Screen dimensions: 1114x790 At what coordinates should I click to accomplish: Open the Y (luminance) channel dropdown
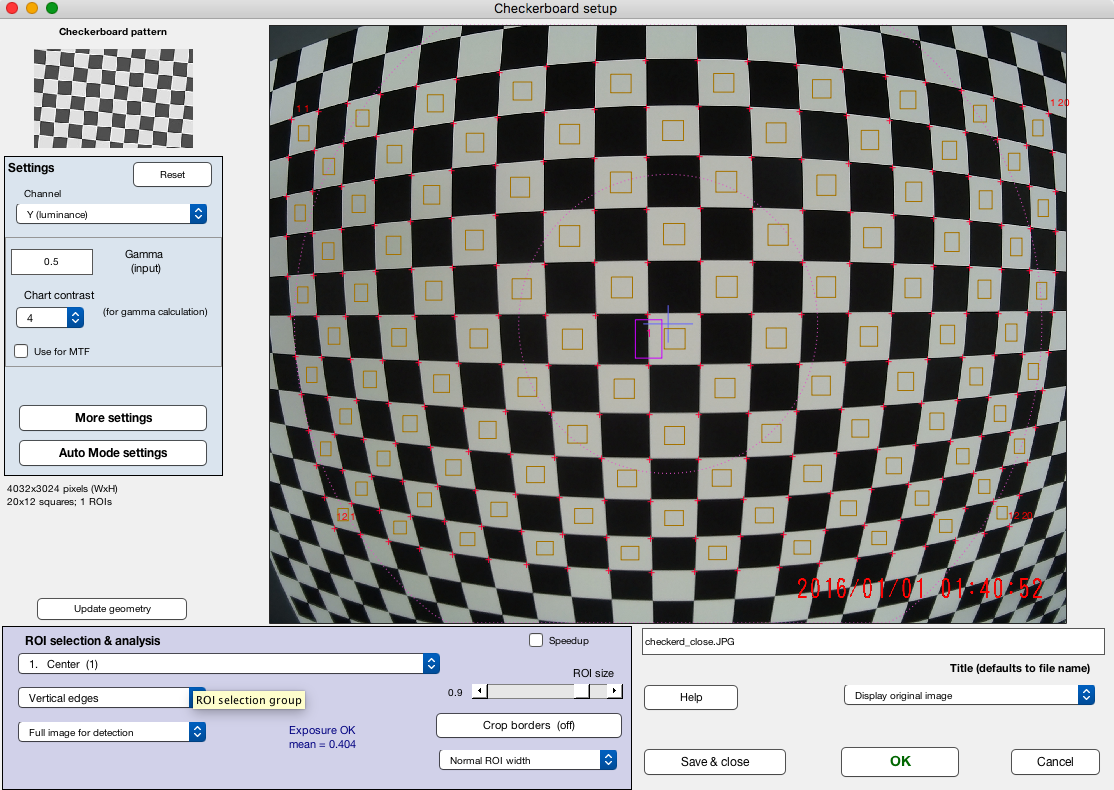click(x=112, y=214)
